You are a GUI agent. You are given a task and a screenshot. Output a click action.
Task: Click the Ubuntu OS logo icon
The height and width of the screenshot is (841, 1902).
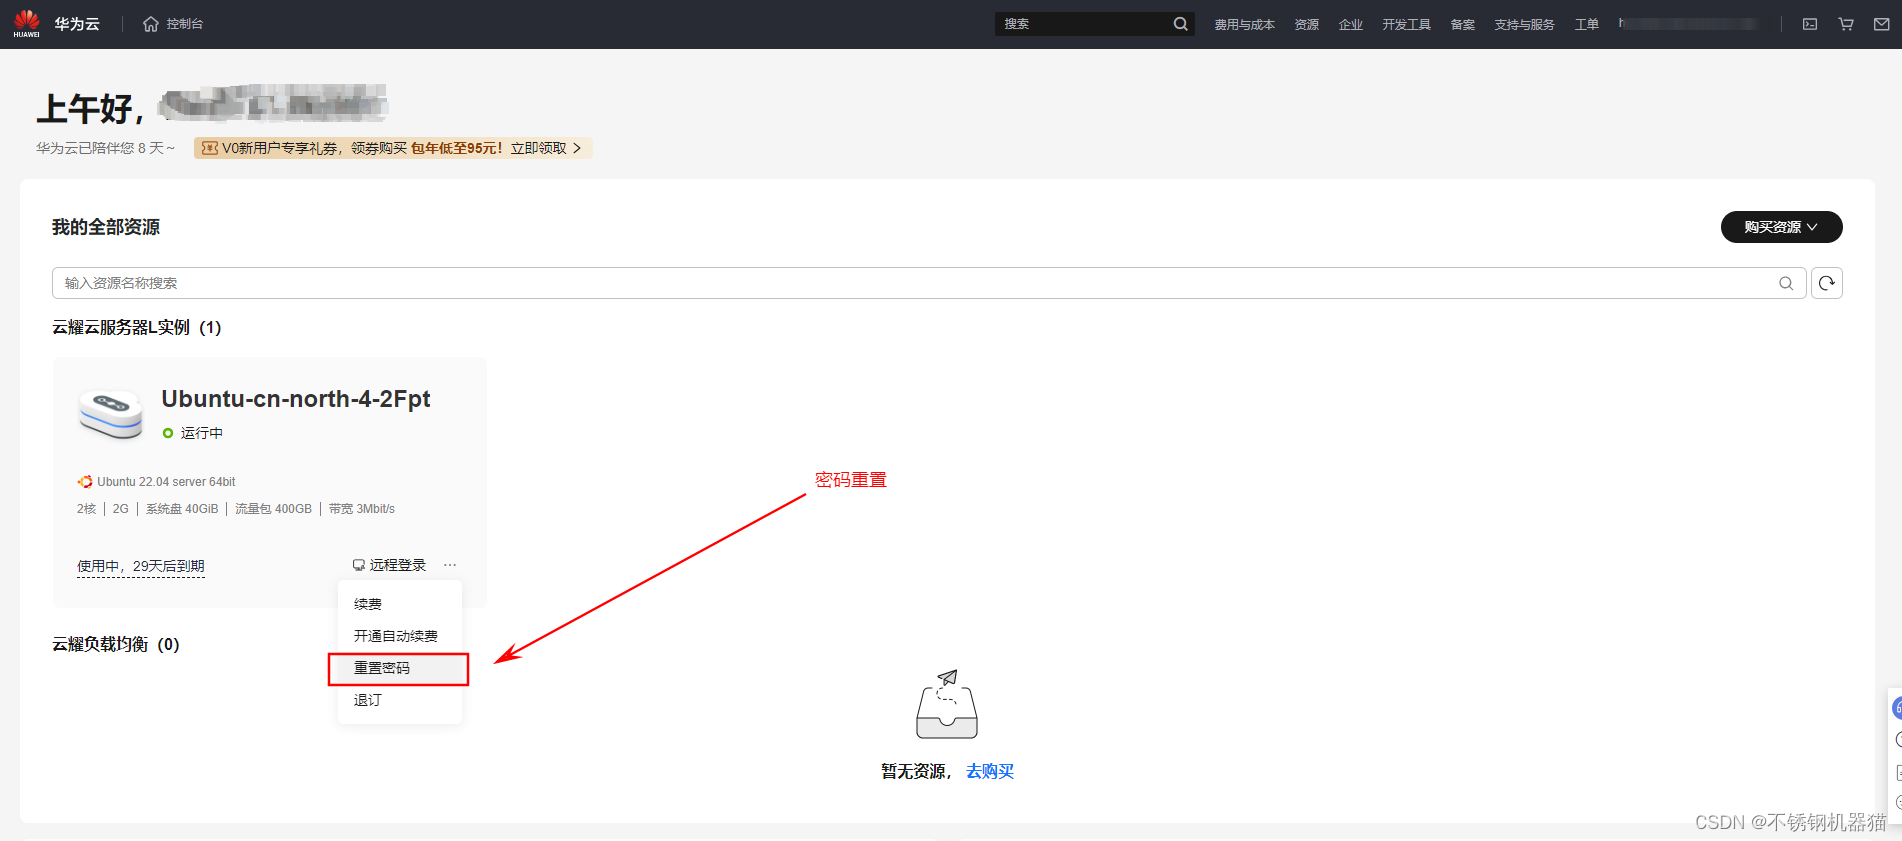[85, 482]
